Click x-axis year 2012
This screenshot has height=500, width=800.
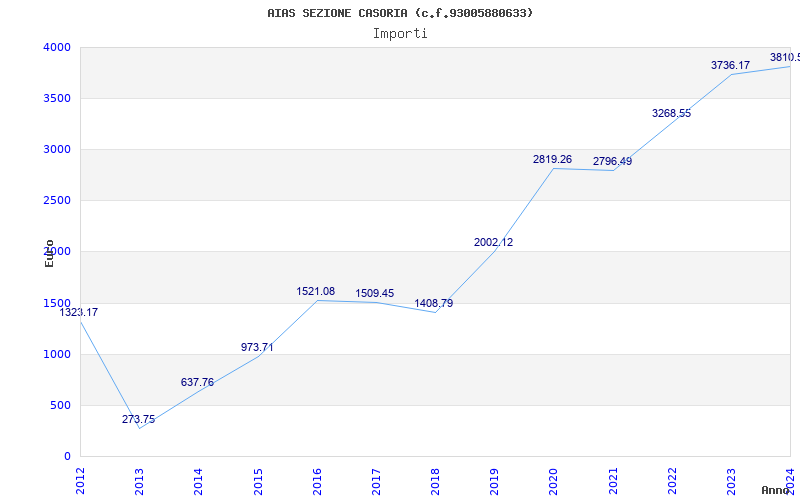[80, 481]
